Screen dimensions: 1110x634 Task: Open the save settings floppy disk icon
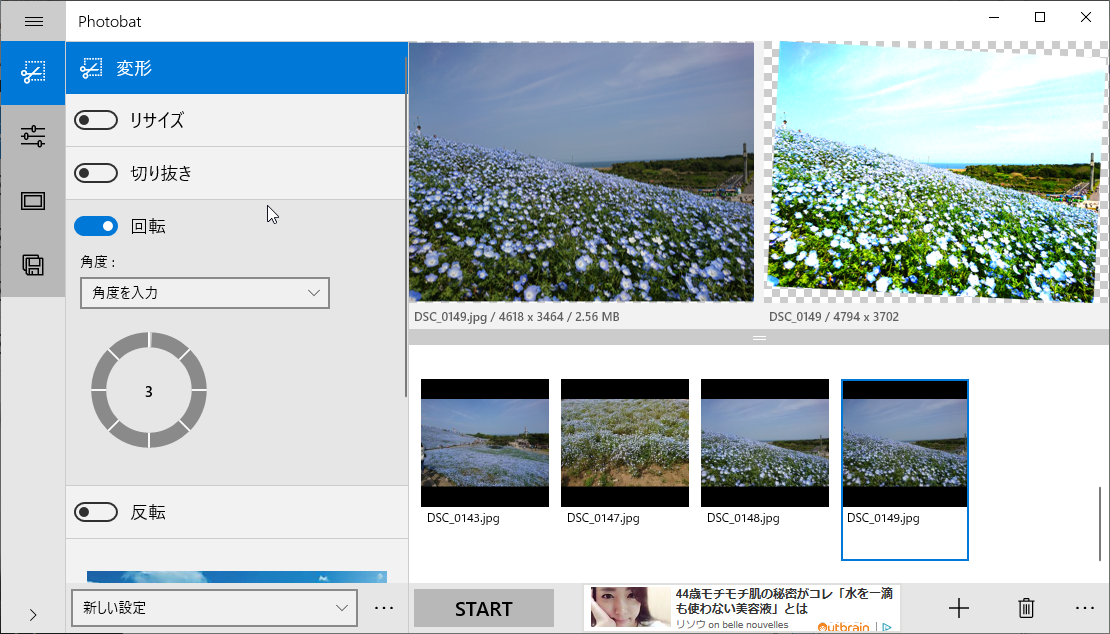[33, 265]
